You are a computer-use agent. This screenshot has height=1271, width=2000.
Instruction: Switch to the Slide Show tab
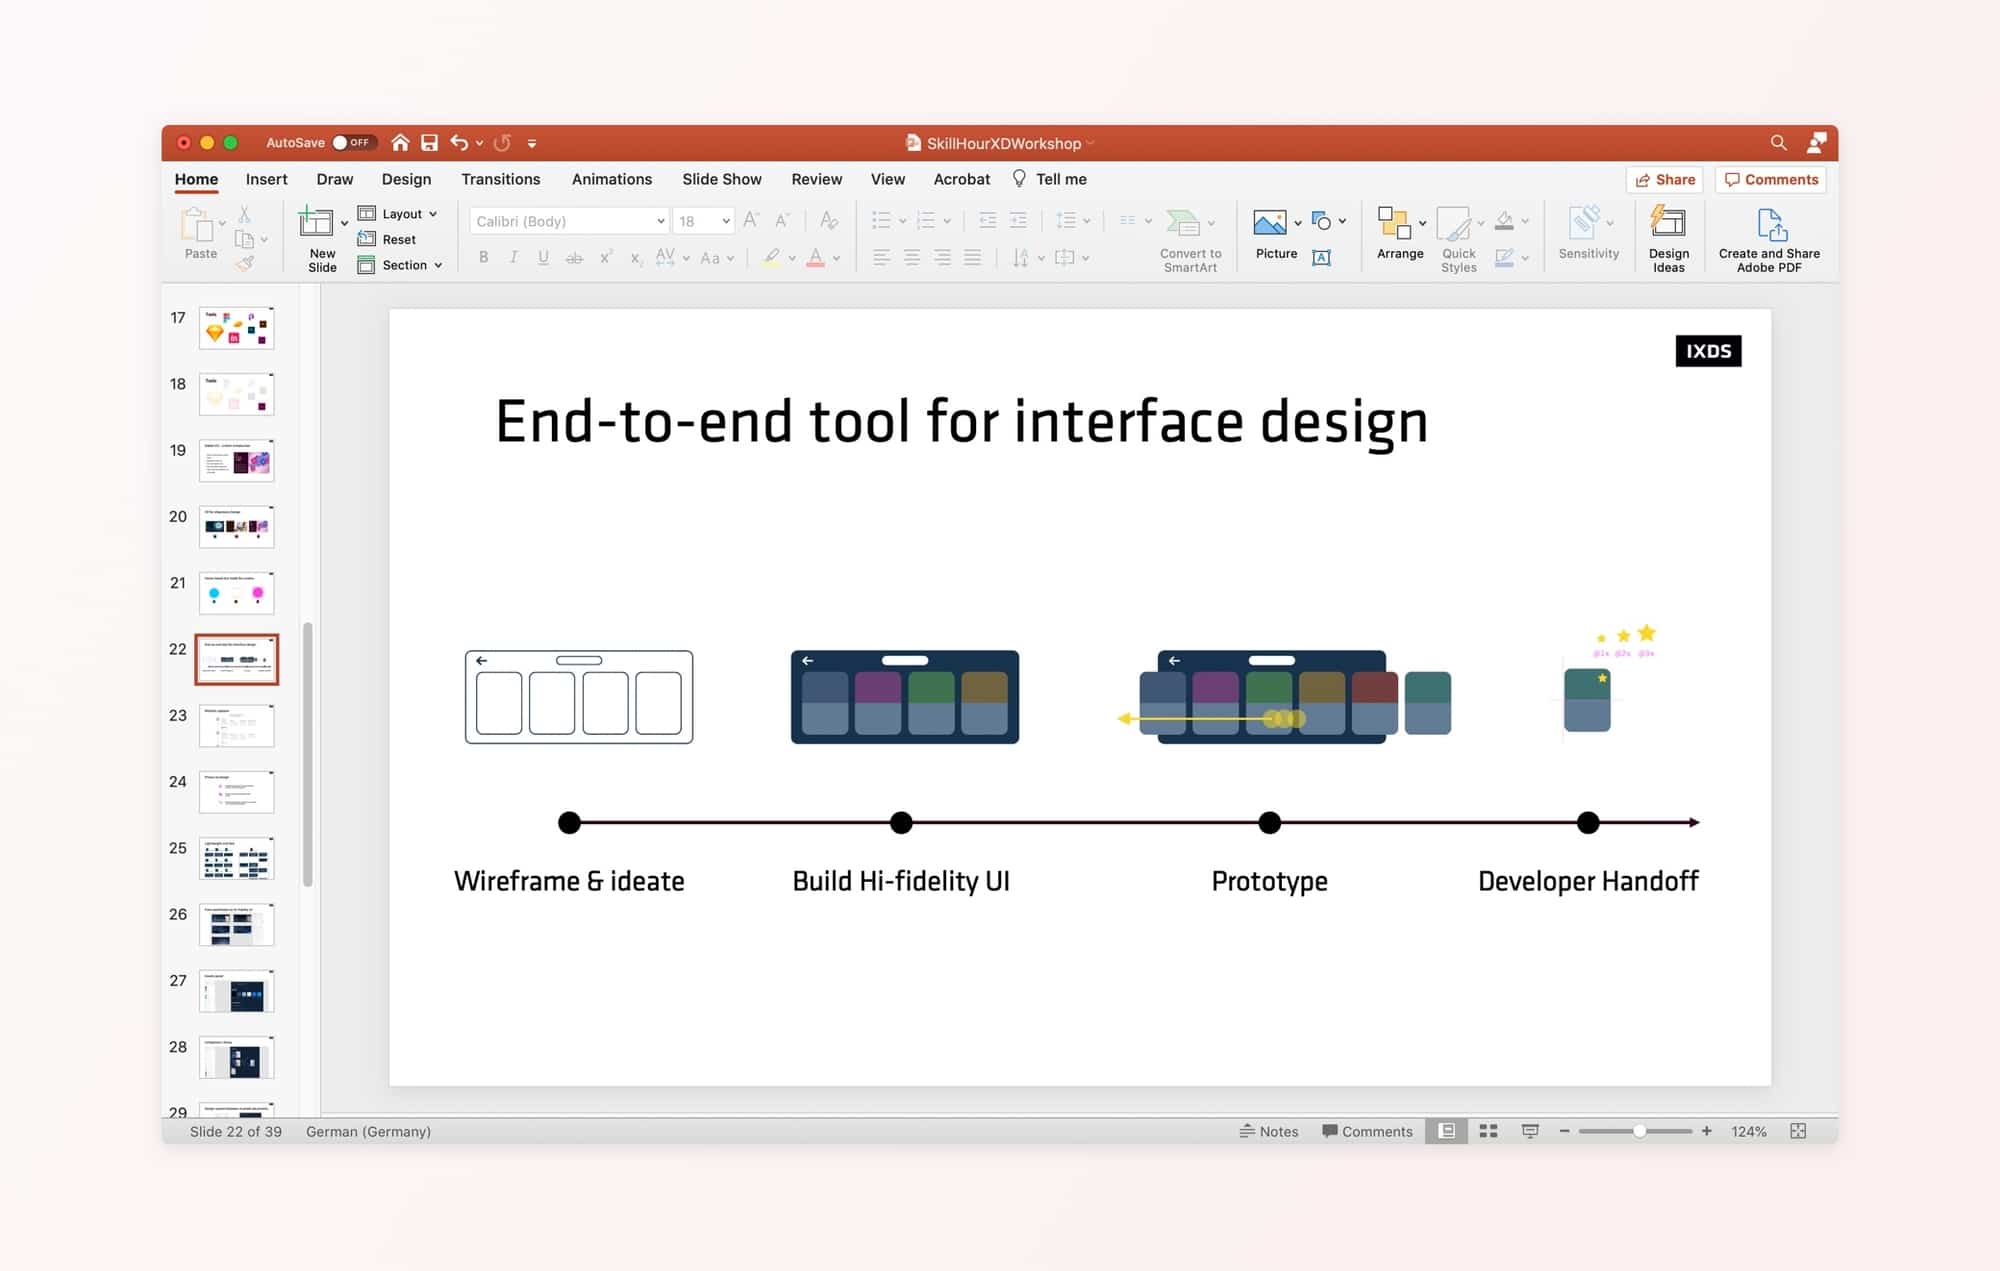click(721, 179)
